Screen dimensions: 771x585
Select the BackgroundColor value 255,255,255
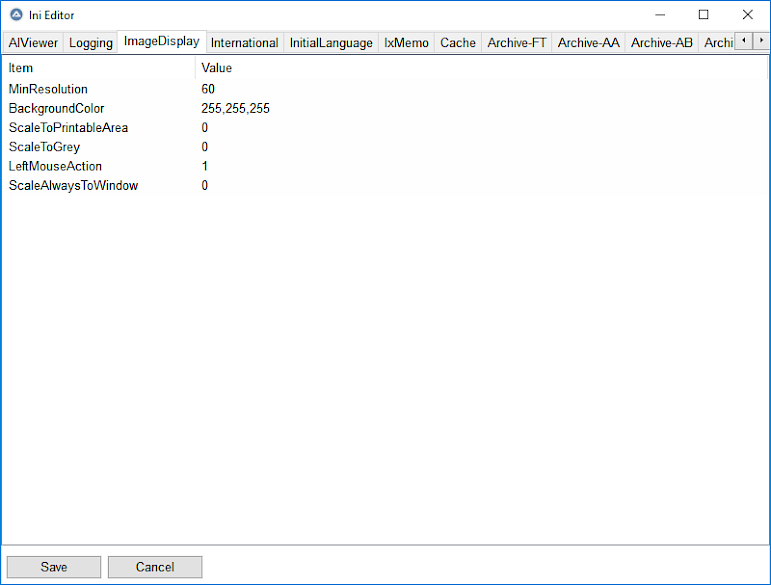tap(235, 108)
